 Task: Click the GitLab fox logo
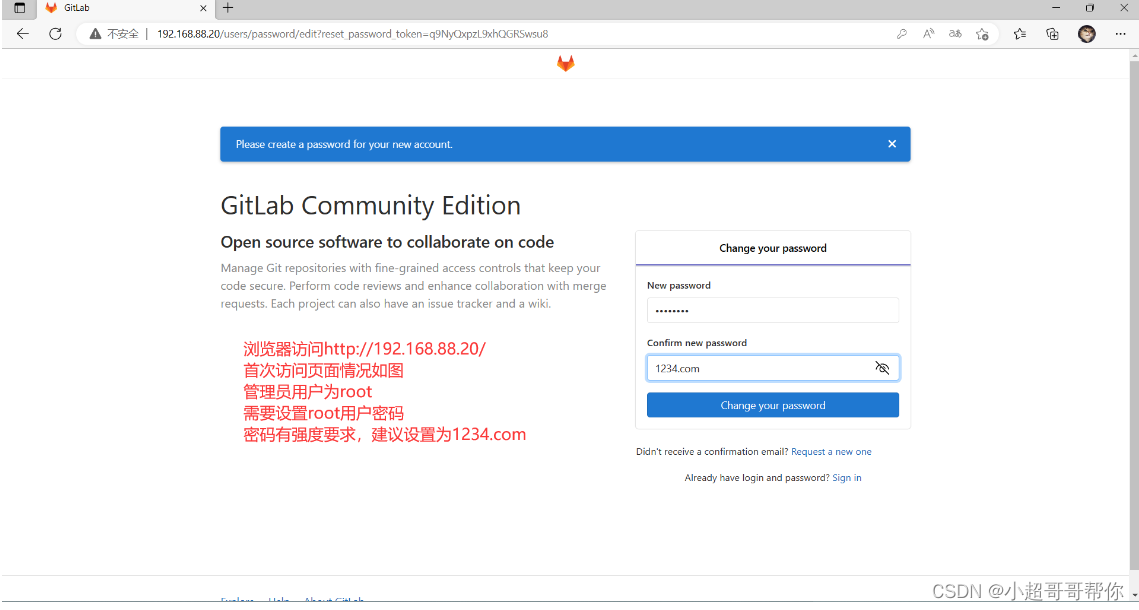pyautogui.click(x=565, y=63)
